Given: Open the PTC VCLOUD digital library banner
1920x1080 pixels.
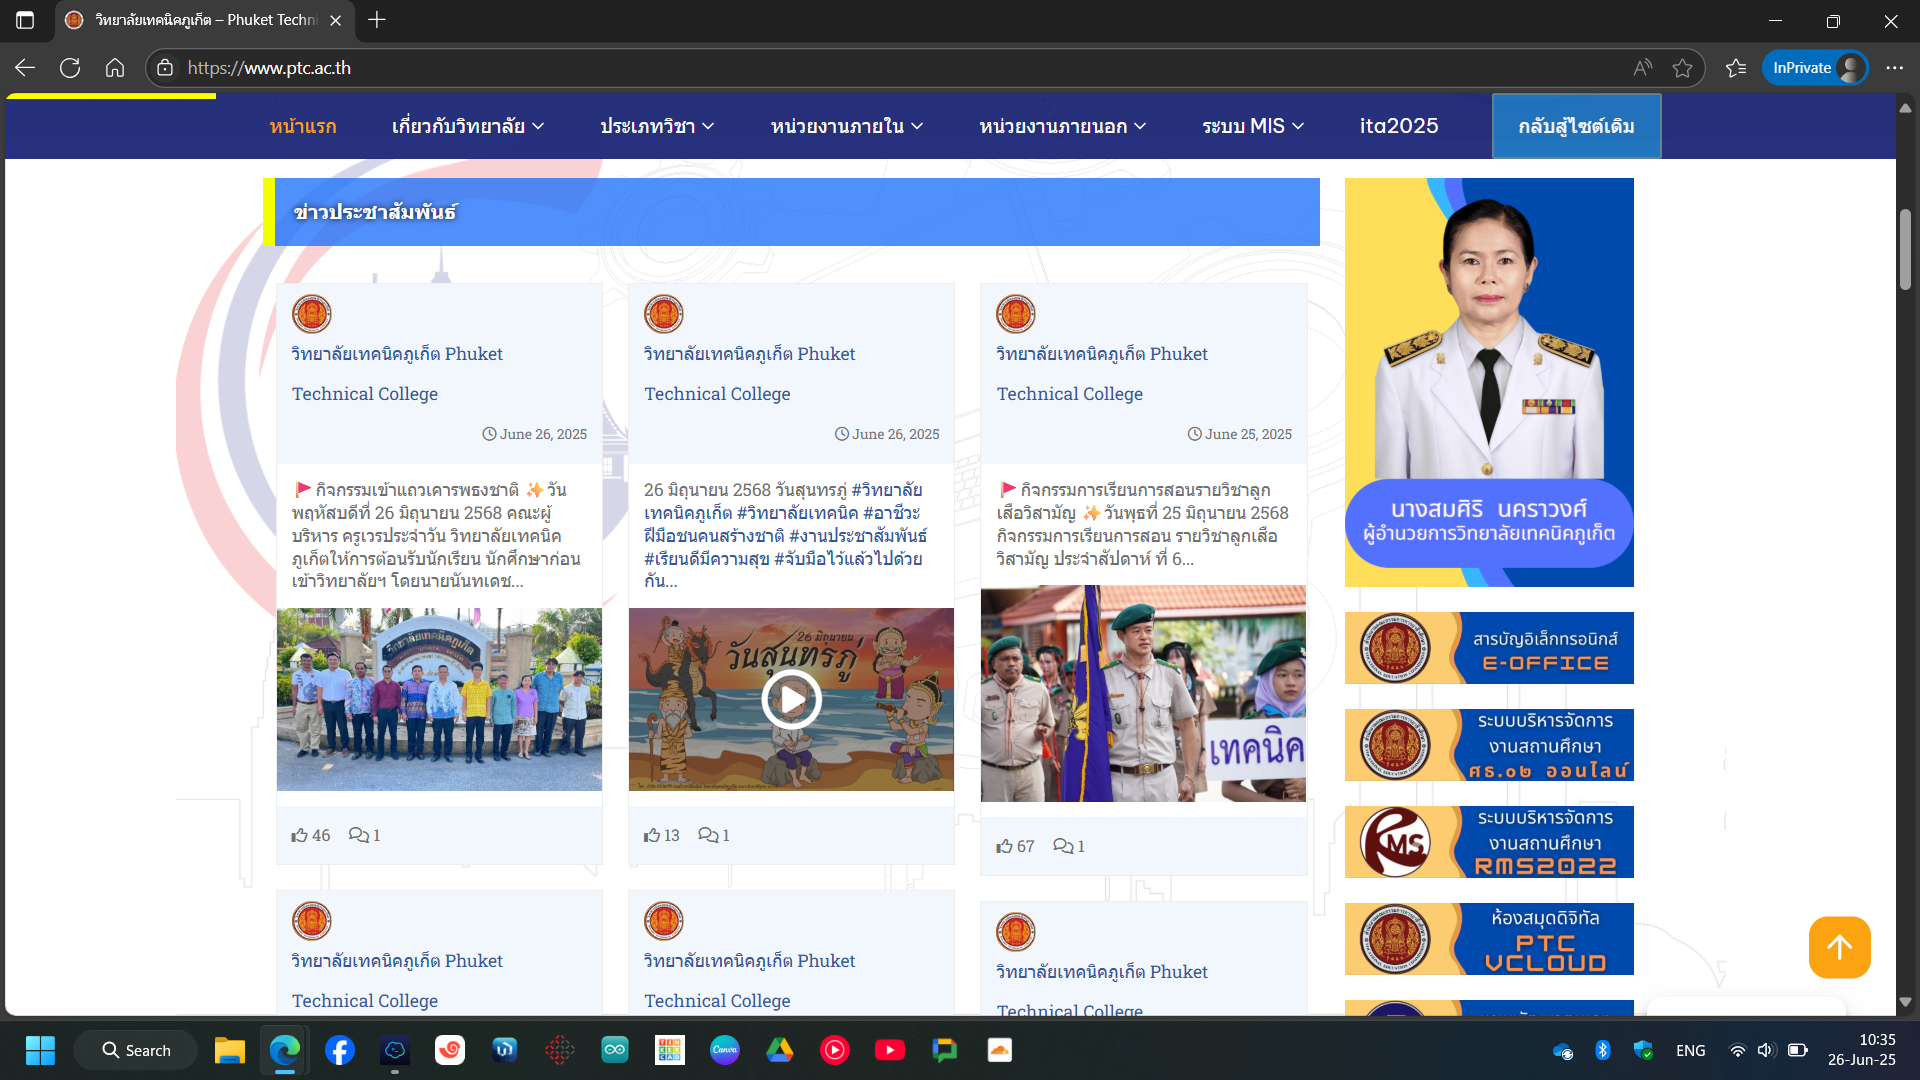Looking at the screenshot, I should click(x=1489, y=939).
